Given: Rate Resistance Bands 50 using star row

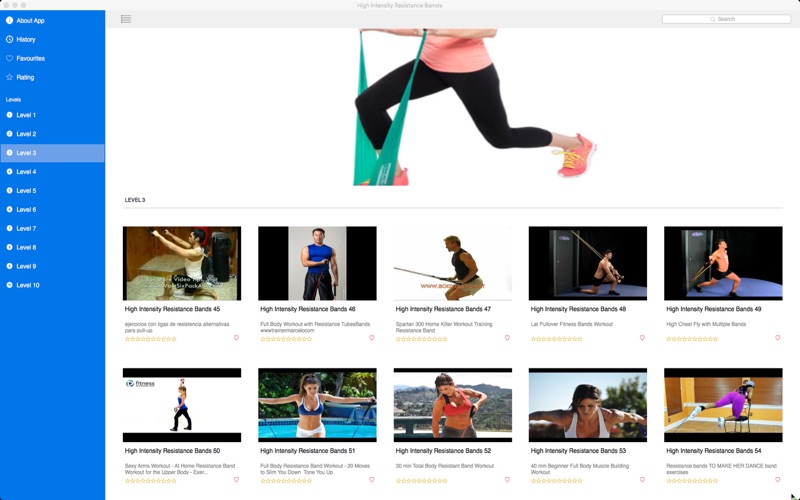Looking at the screenshot, I should point(151,481).
